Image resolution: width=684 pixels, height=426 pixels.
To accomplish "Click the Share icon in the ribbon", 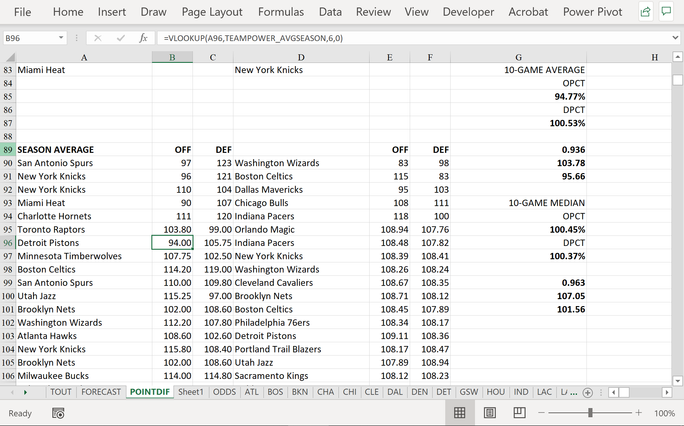I will pyautogui.click(x=646, y=12).
